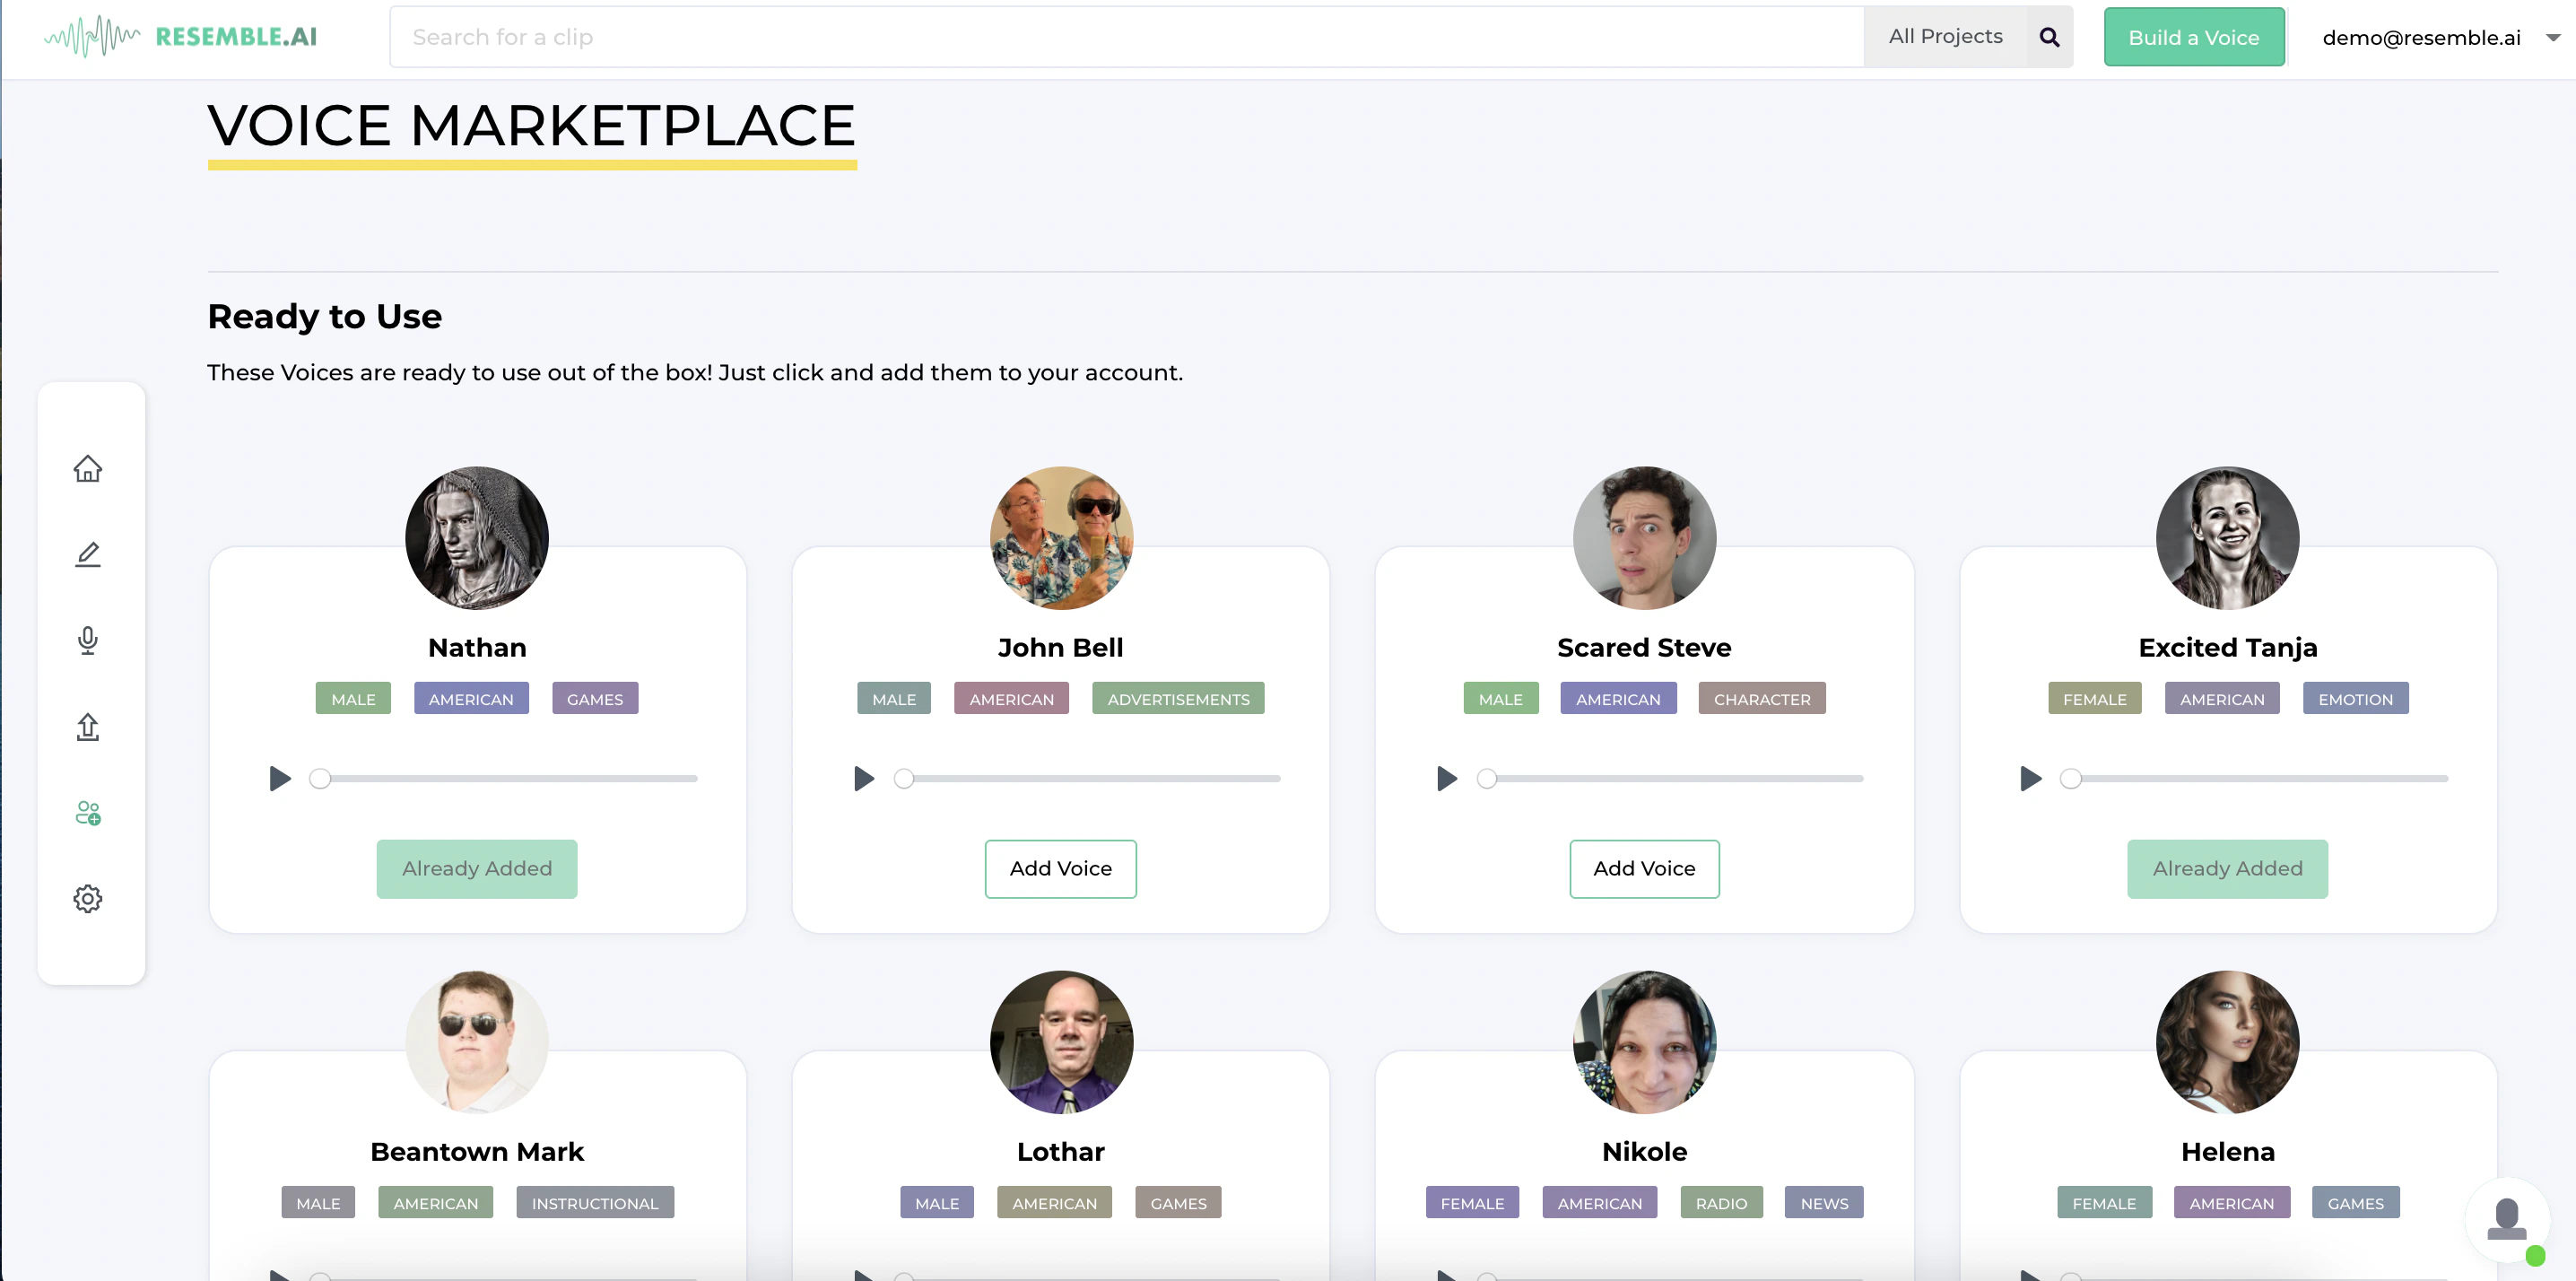
Task: Open the All Projects dropdown
Action: pyautogui.click(x=1945, y=36)
